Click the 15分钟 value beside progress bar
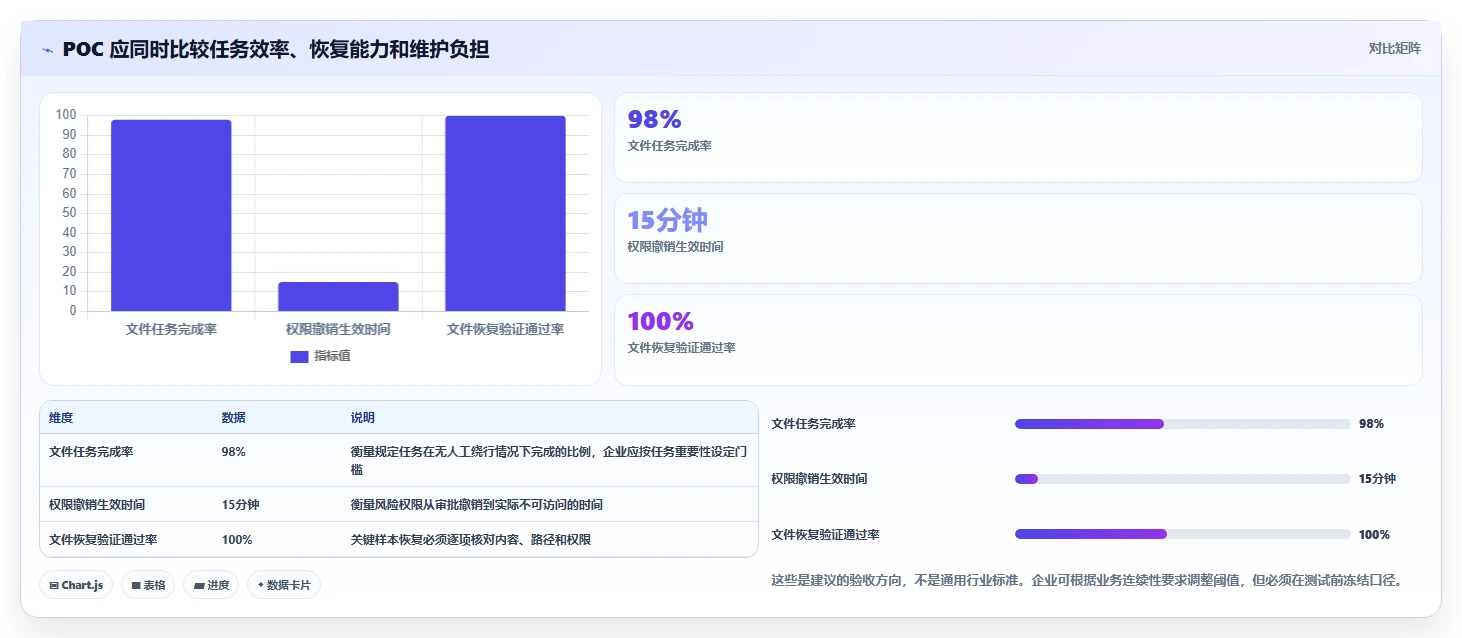Image resolution: width=1462 pixels, height=638 pixels. 1377,479
